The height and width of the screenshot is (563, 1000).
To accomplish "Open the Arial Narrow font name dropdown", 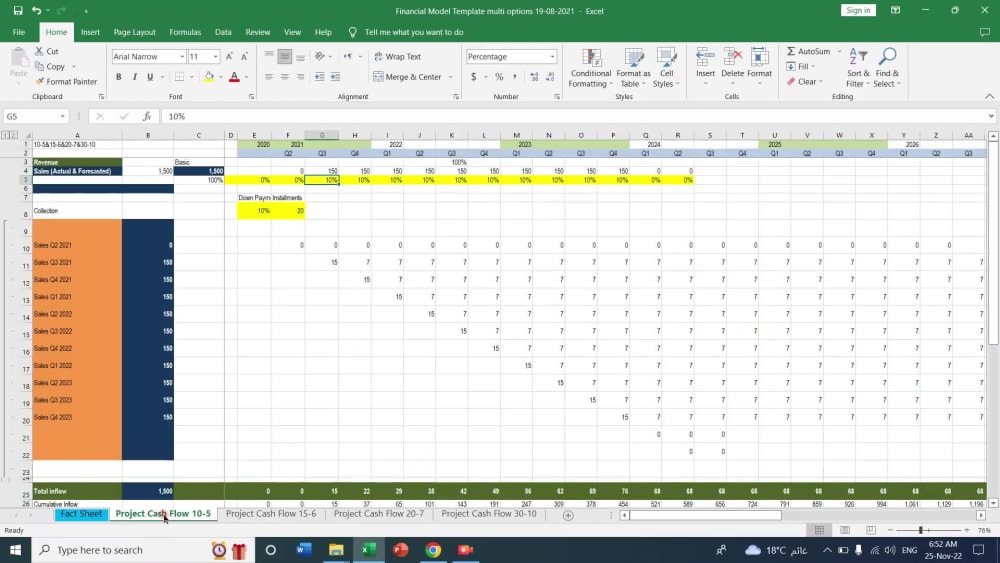I will [x=182, y=57].
